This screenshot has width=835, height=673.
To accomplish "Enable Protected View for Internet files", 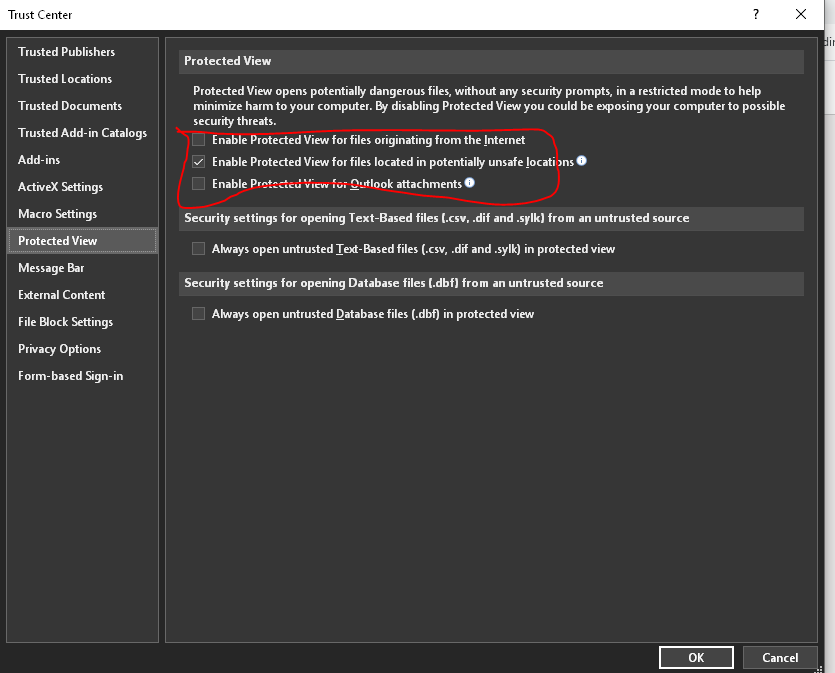I will (x=199, y=140).
